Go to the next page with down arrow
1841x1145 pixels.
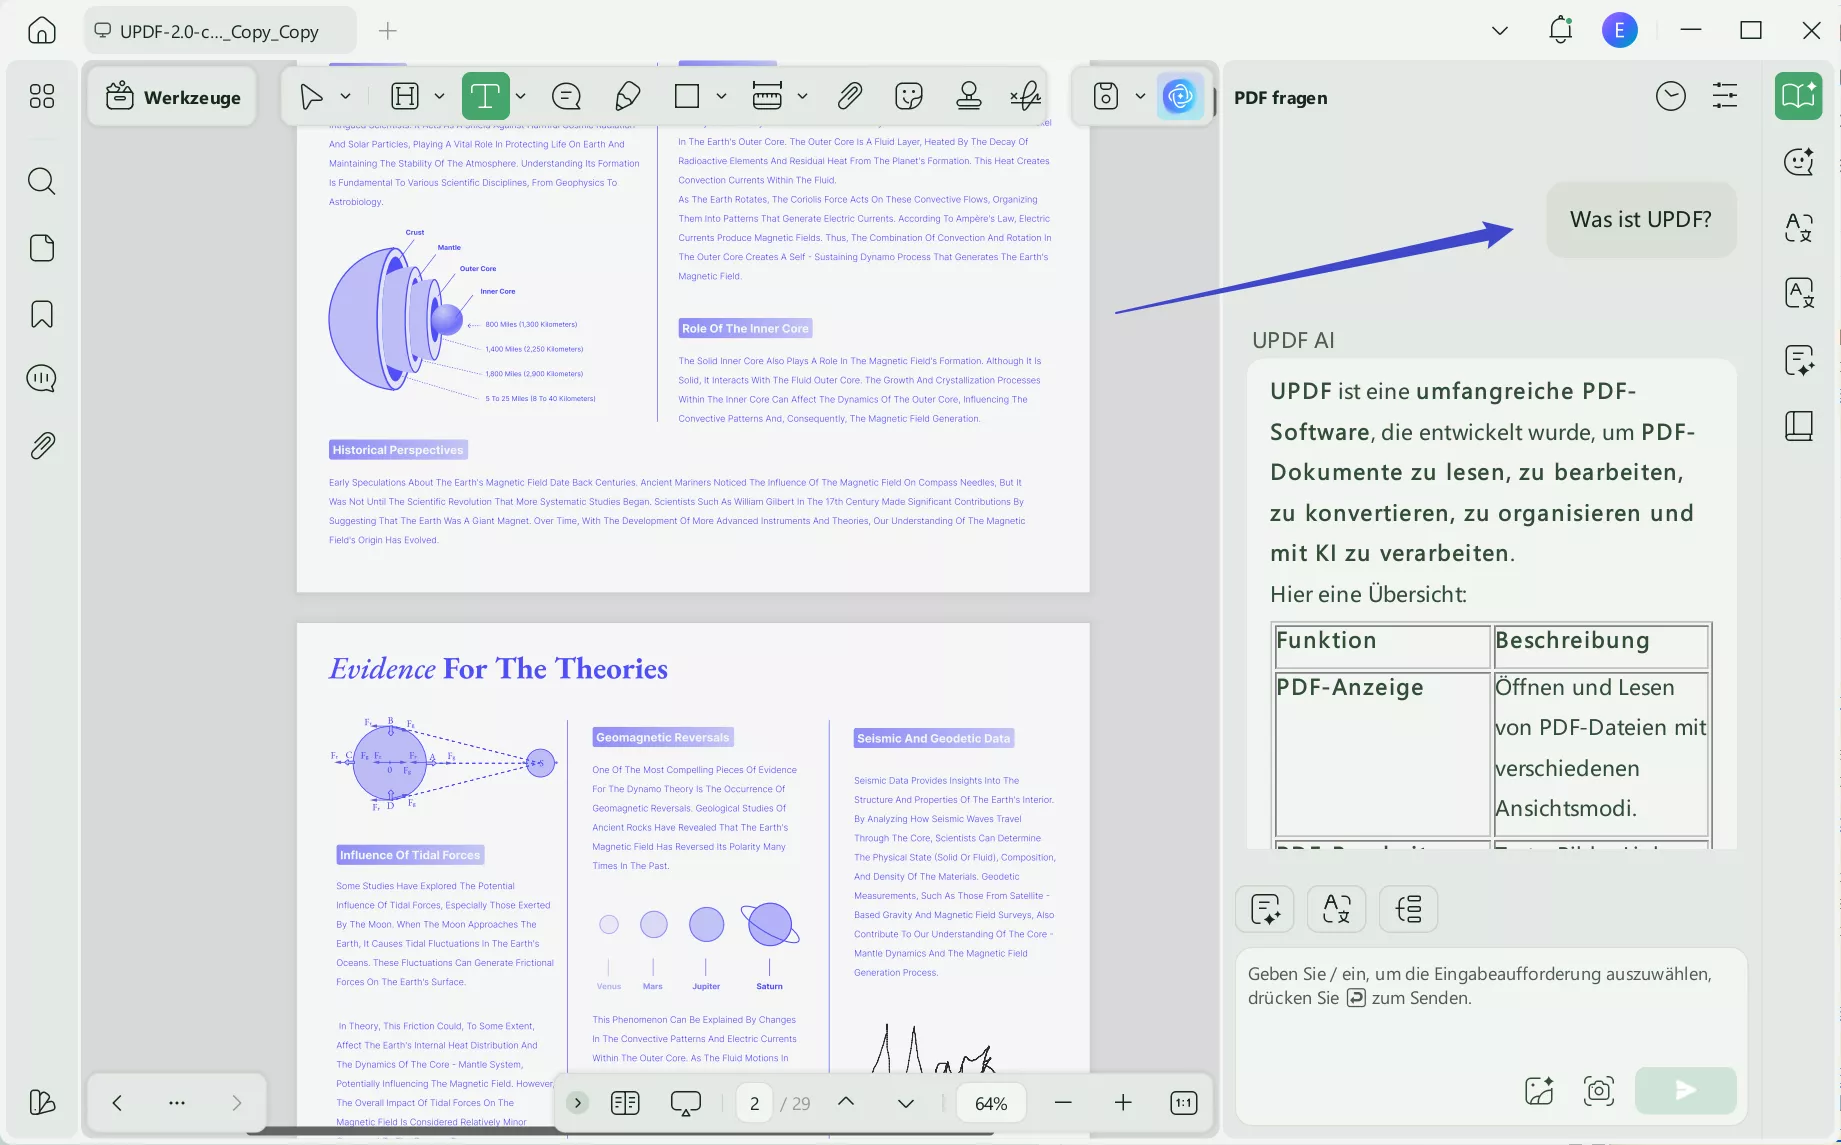pos(906,1103)
